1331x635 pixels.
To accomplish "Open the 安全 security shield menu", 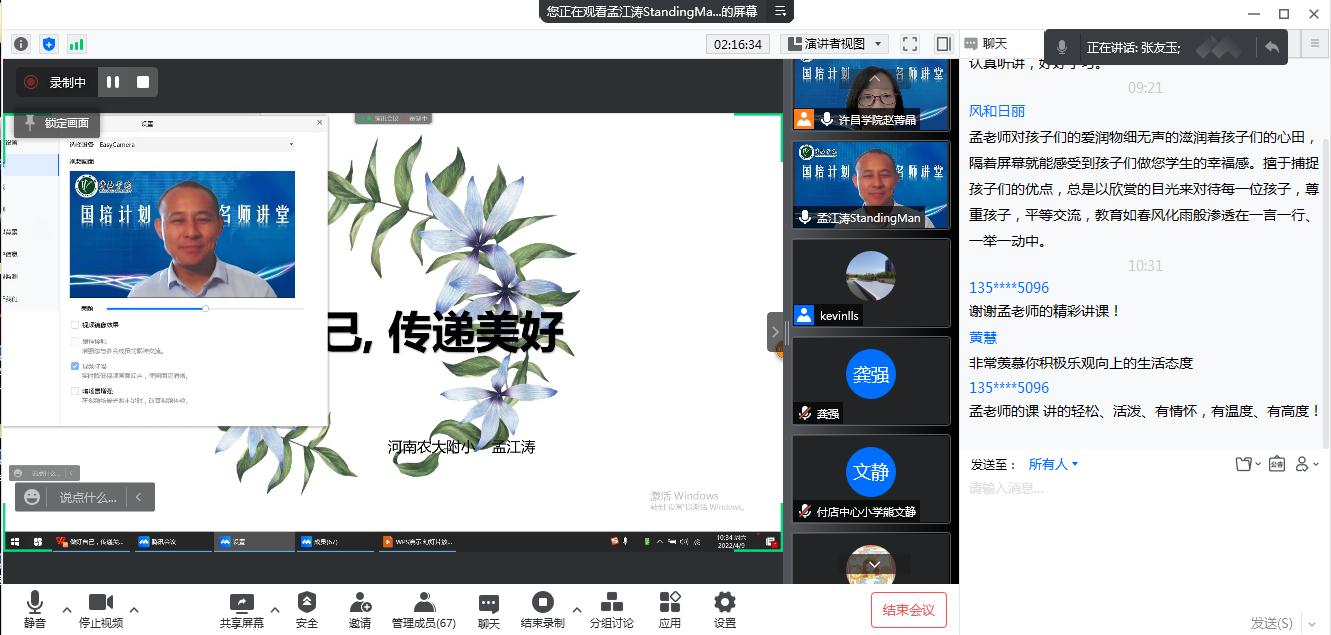I will tap(307, 603).
